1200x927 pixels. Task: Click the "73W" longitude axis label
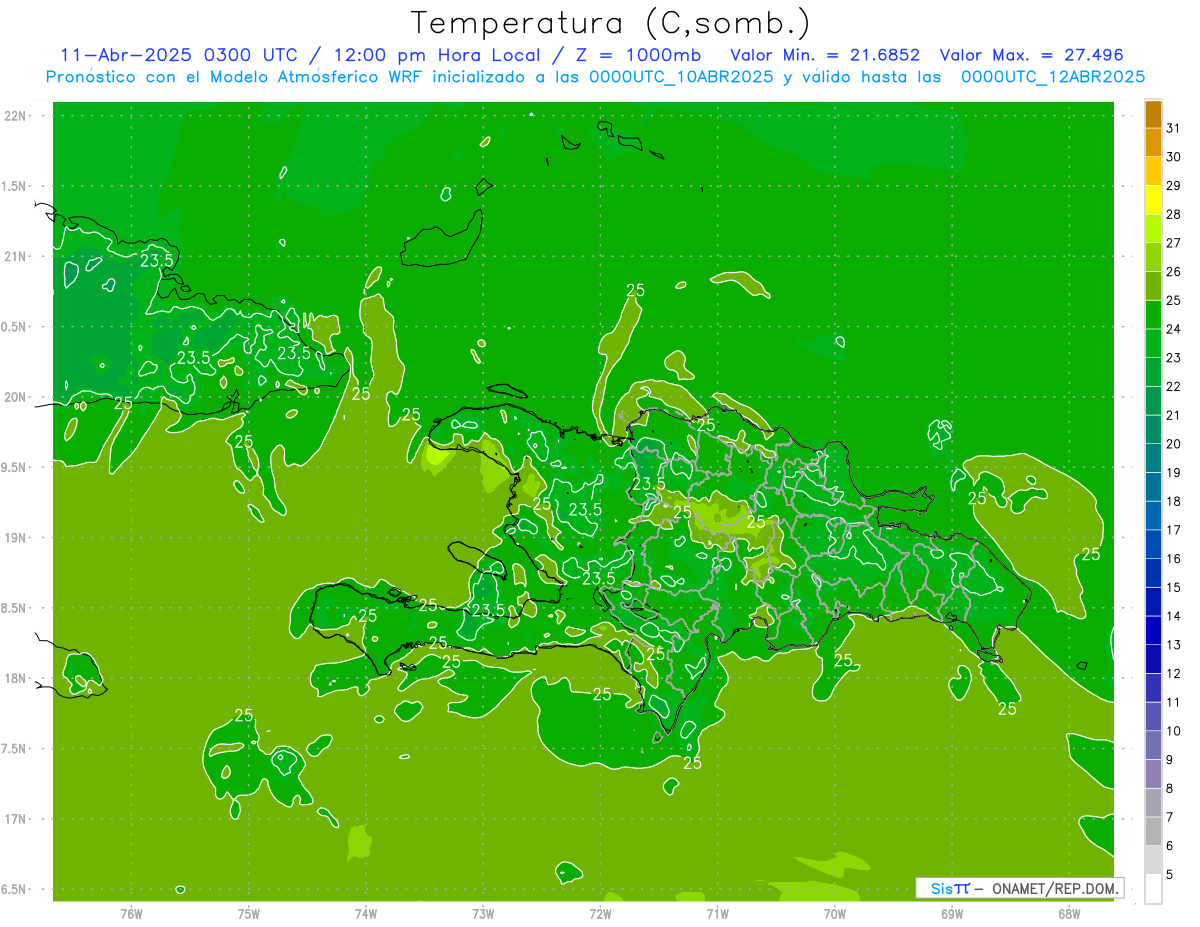coord(483,914)
